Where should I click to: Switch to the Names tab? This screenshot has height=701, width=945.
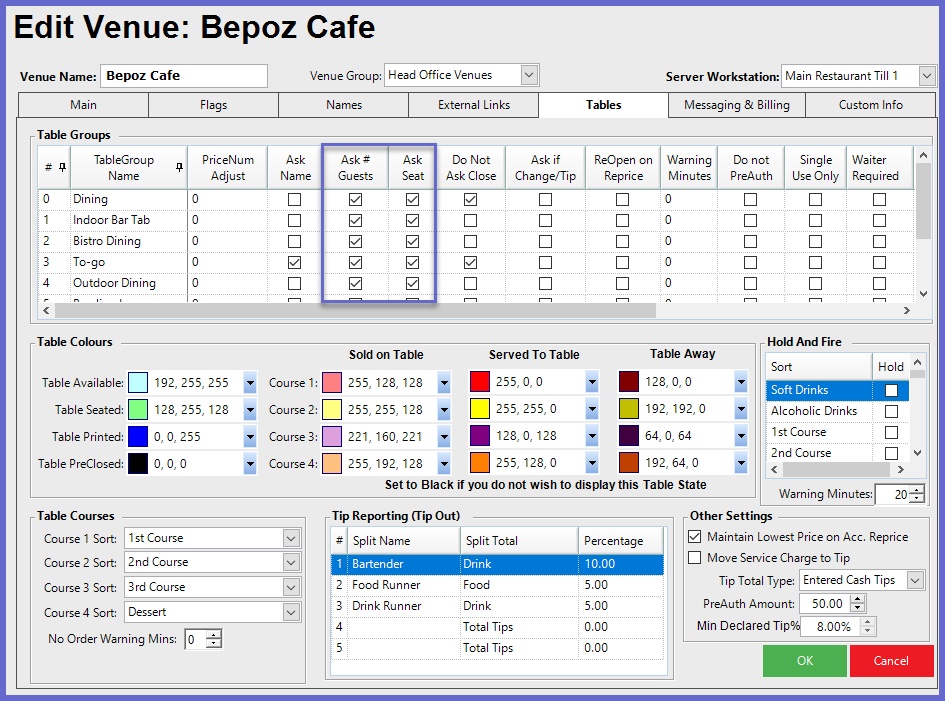344,105
